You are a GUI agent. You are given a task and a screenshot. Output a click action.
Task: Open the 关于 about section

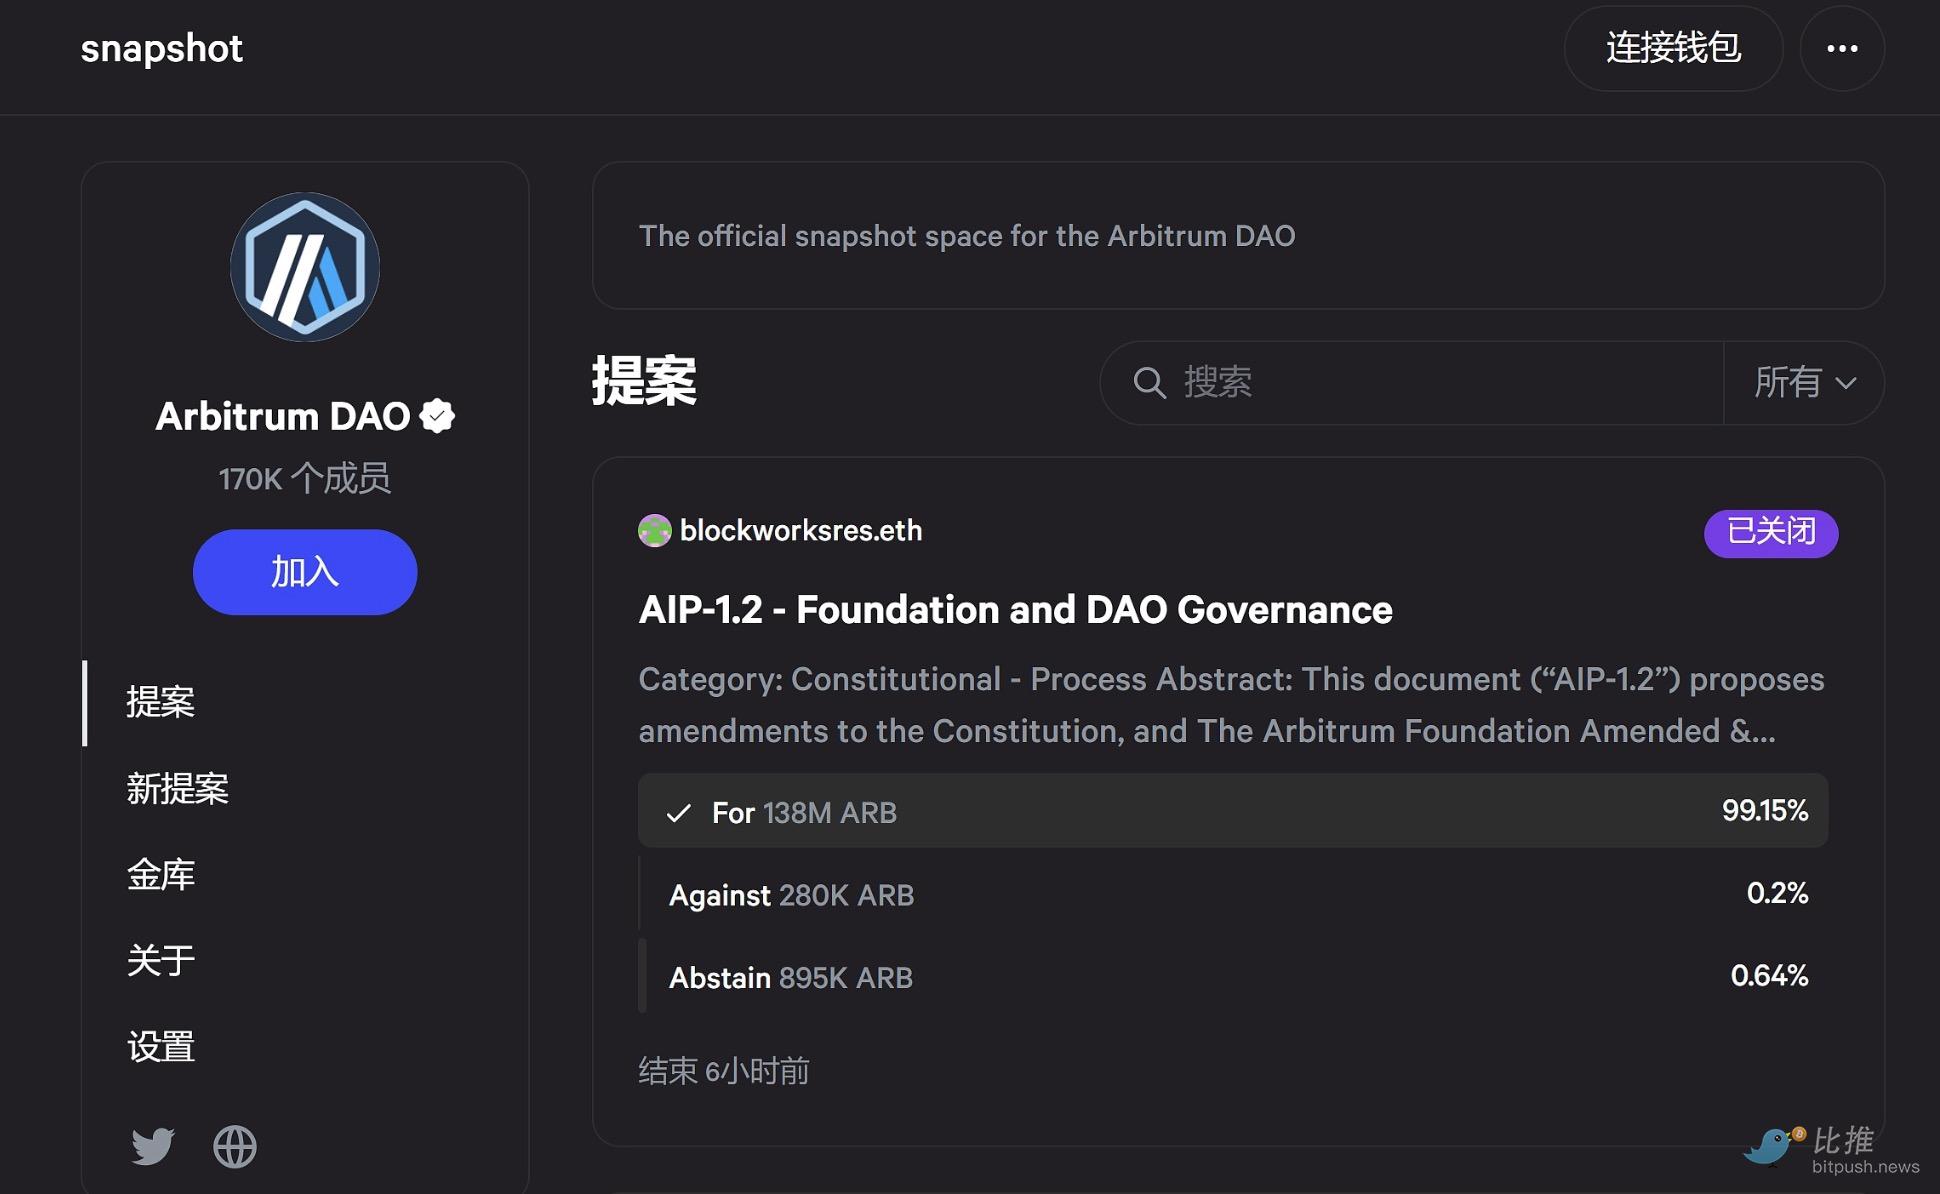161,961
